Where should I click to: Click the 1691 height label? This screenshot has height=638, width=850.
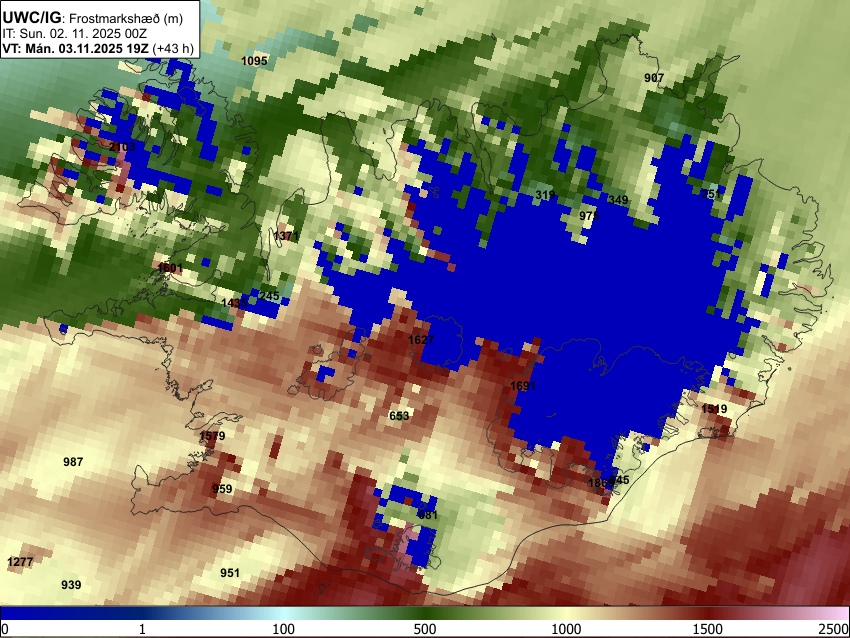point(523,386)
